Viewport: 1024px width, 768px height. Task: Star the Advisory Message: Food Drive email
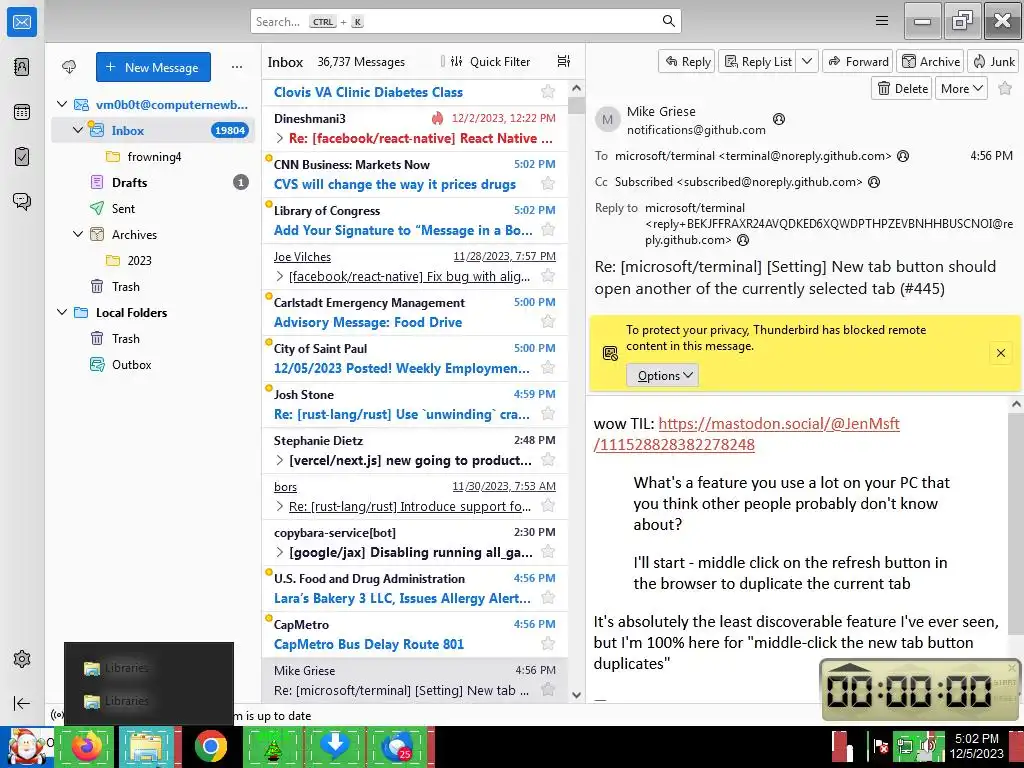pos(548,321)
